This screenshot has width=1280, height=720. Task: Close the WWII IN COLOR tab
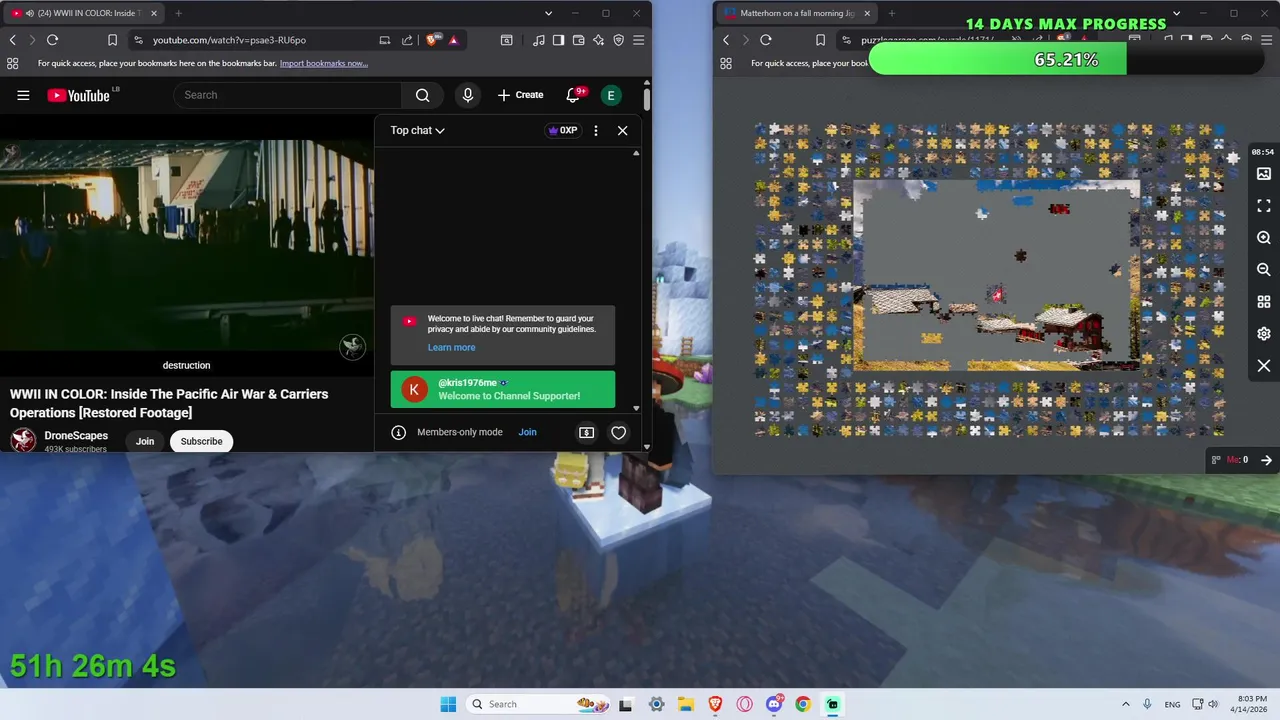point(152,13)
